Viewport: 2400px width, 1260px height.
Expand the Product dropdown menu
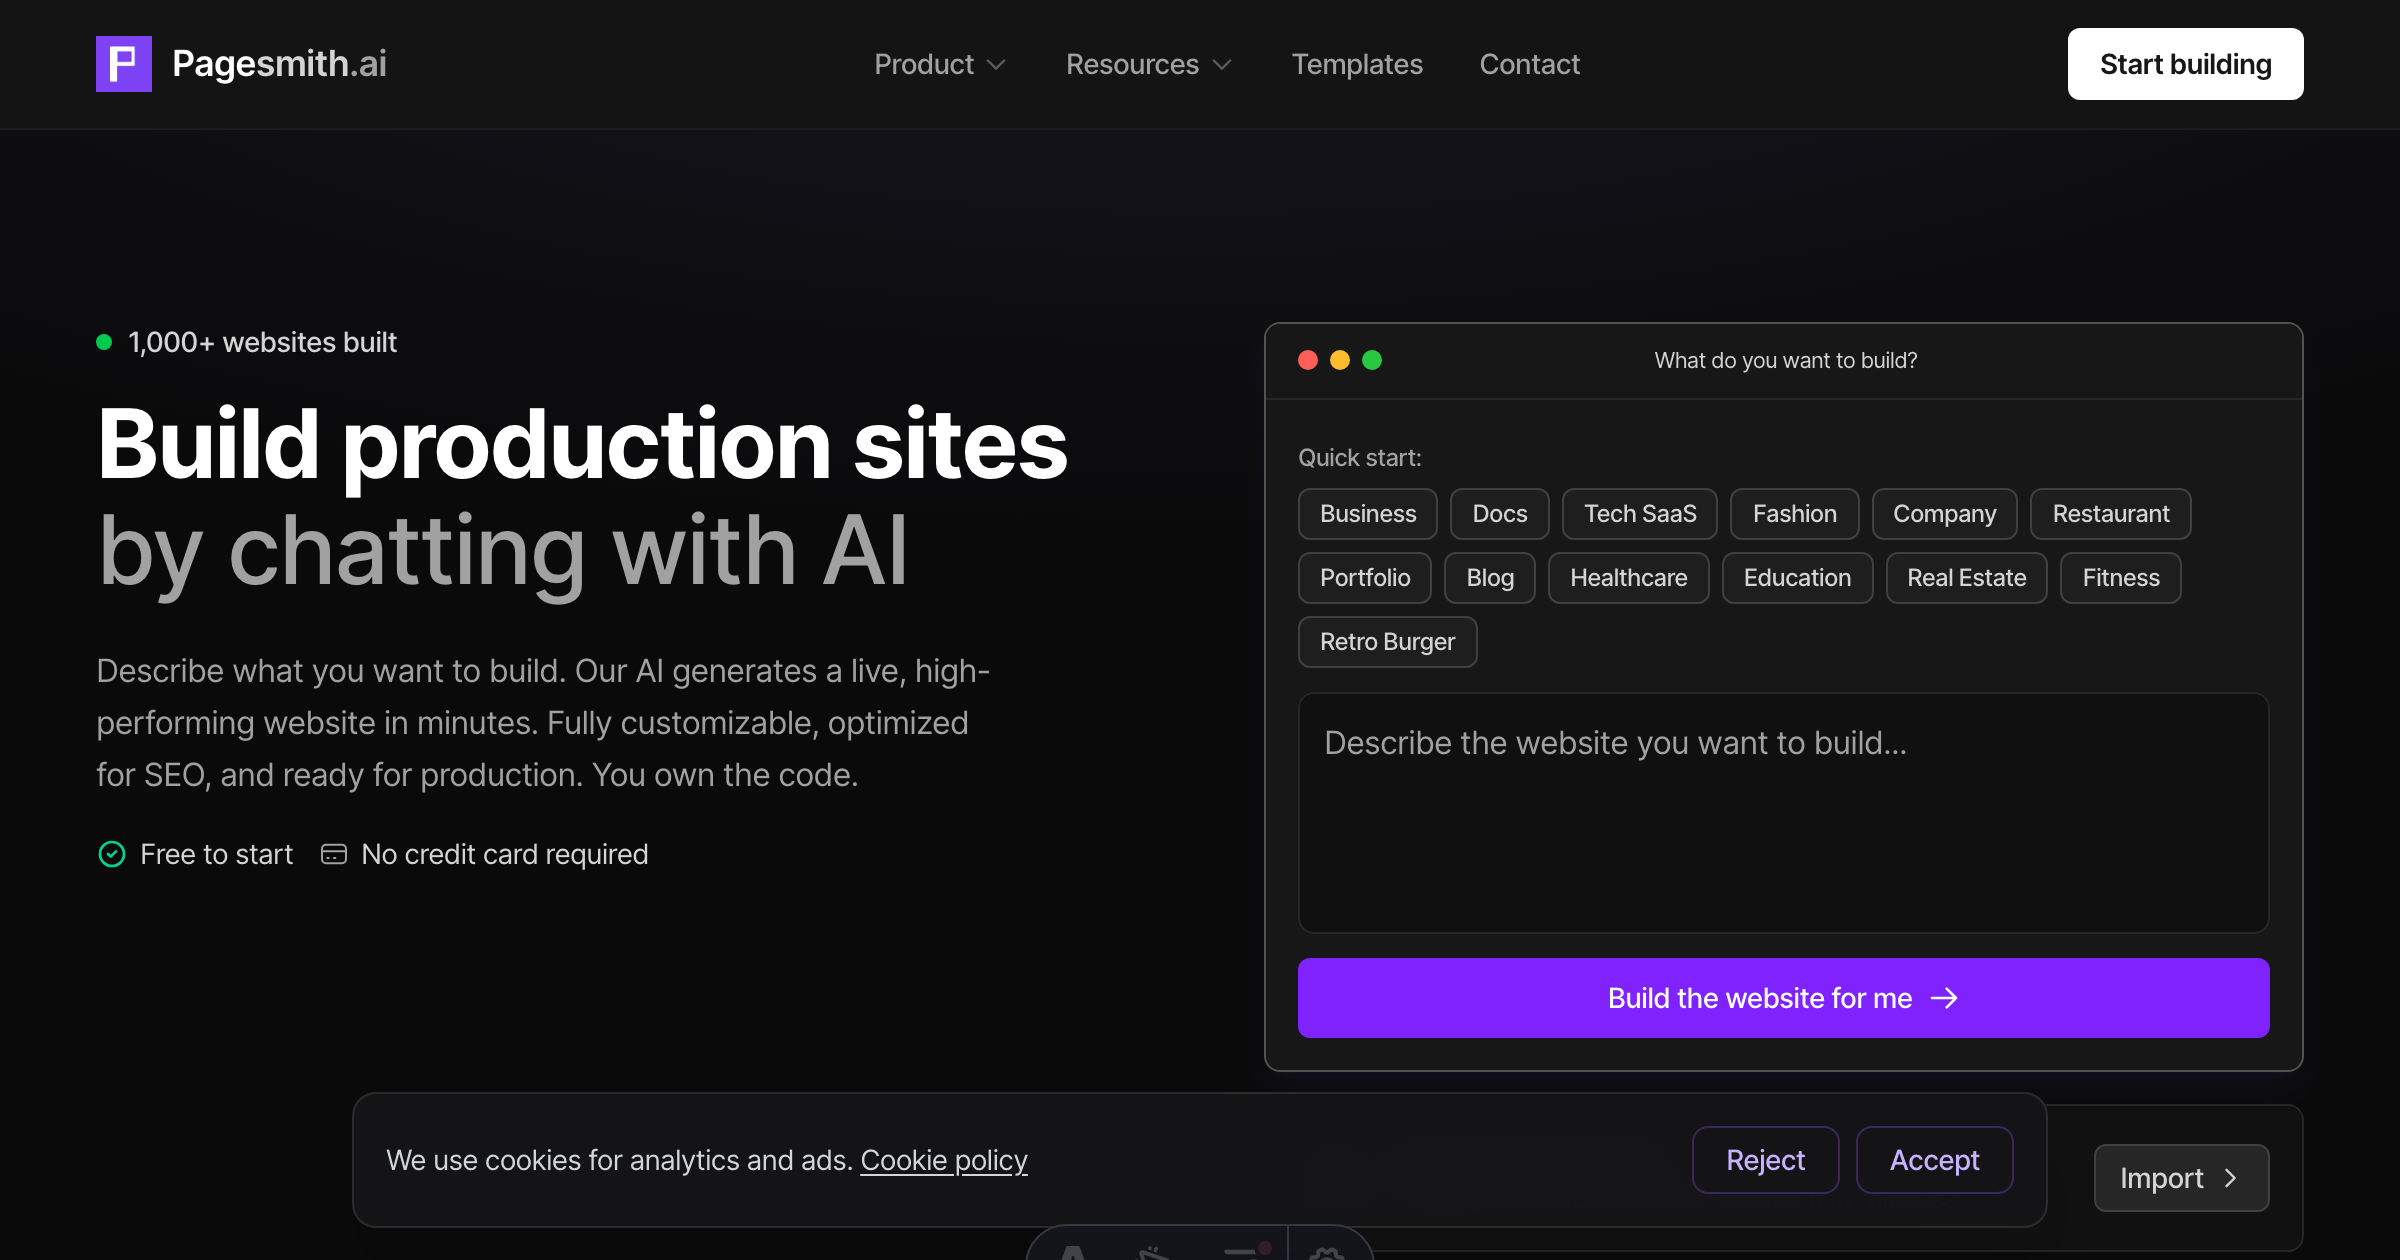tap(940, 64)
